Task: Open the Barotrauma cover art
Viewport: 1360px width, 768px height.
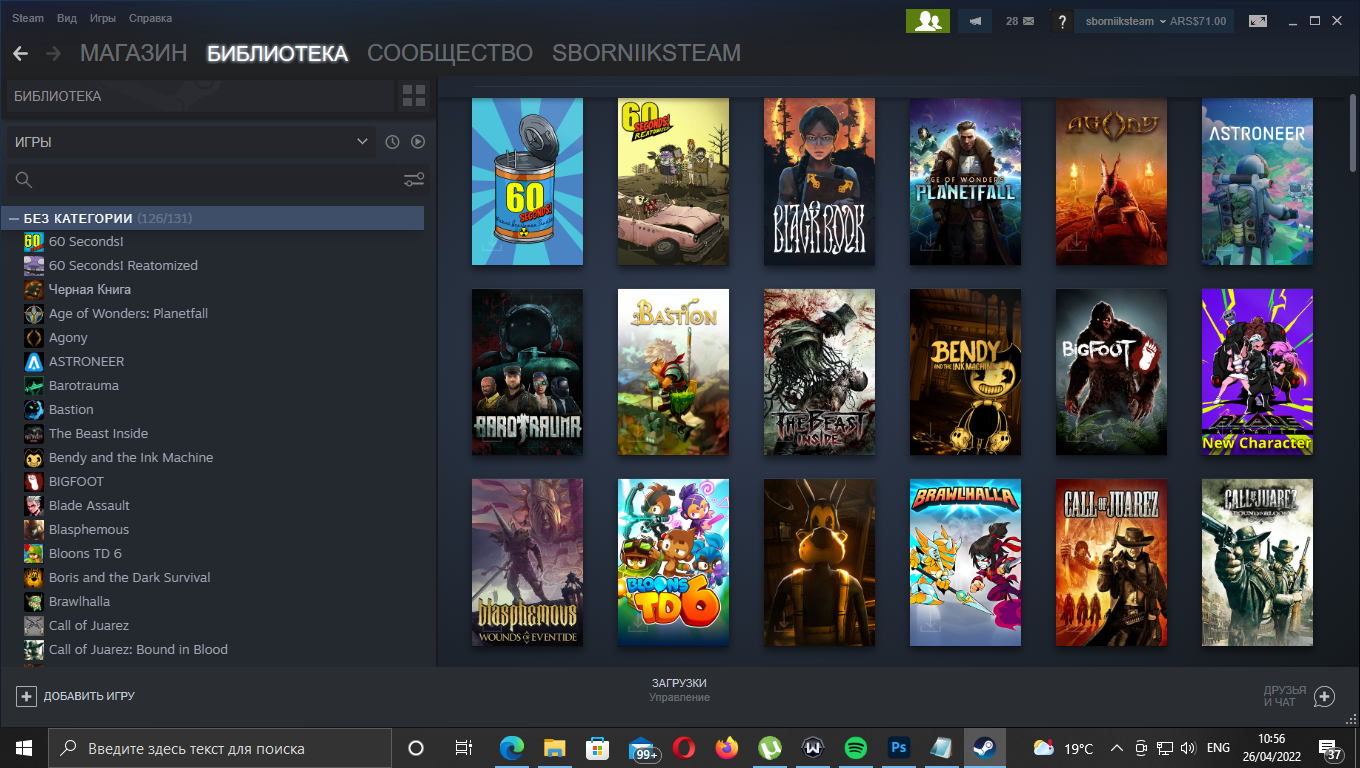Action: click(x=527, y=372)
